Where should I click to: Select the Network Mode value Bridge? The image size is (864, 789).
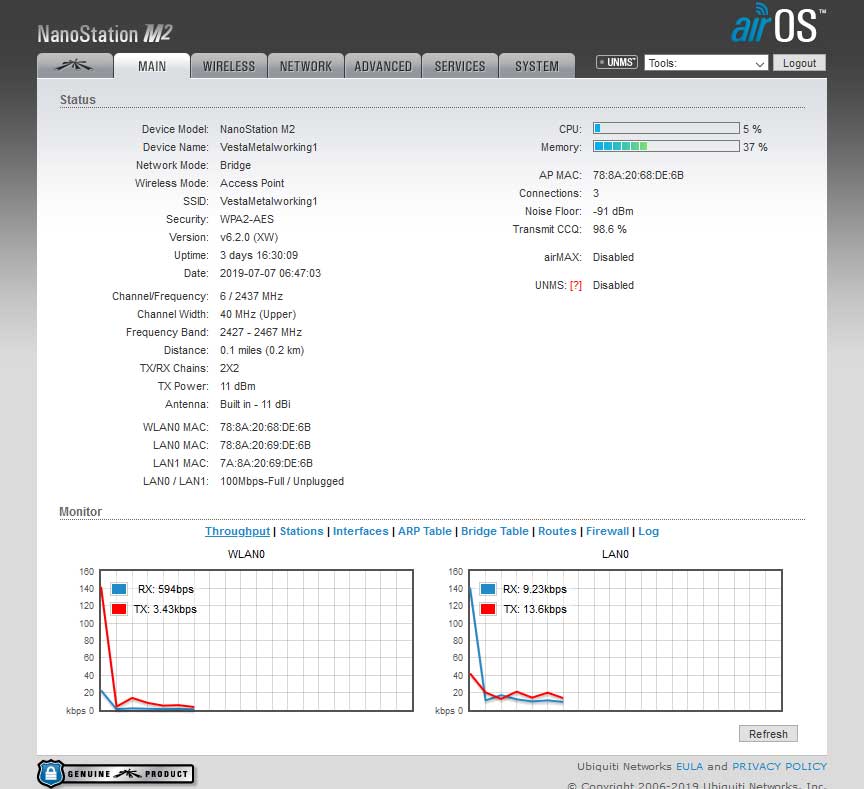[235, 165]
